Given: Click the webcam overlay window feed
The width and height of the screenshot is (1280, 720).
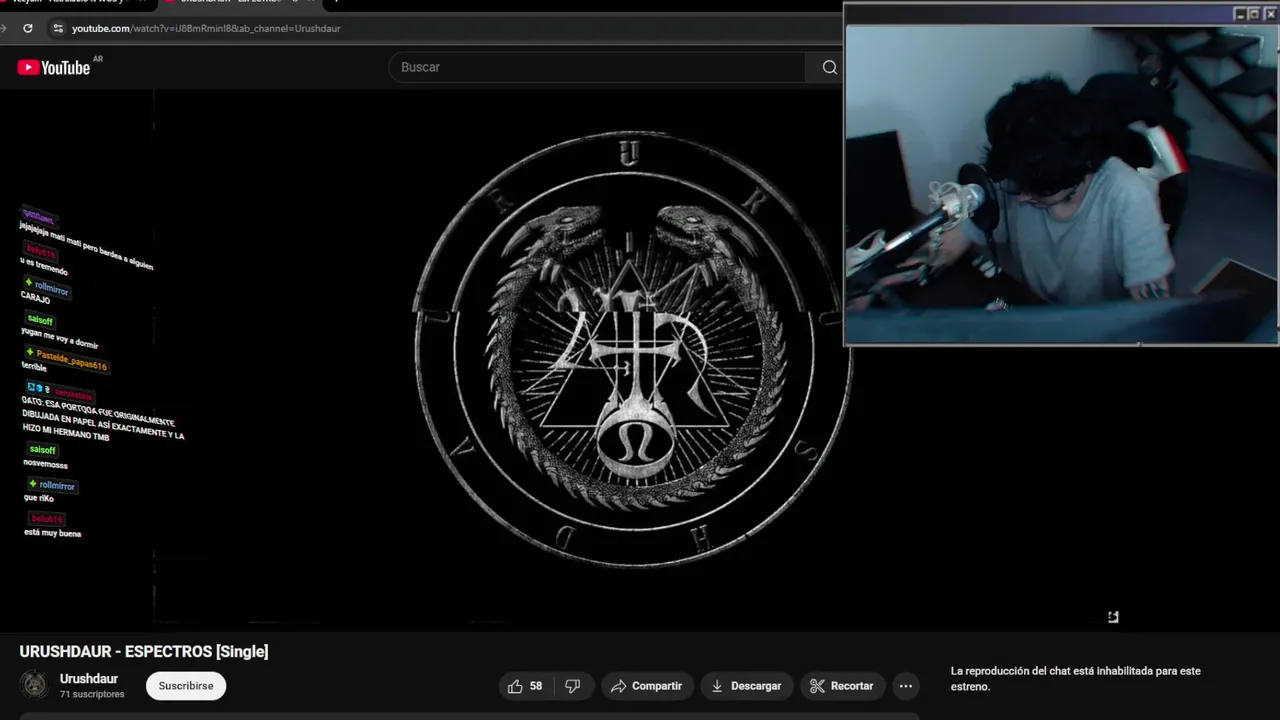Looking at the screenshot, I should click(x=1061, y=184).
